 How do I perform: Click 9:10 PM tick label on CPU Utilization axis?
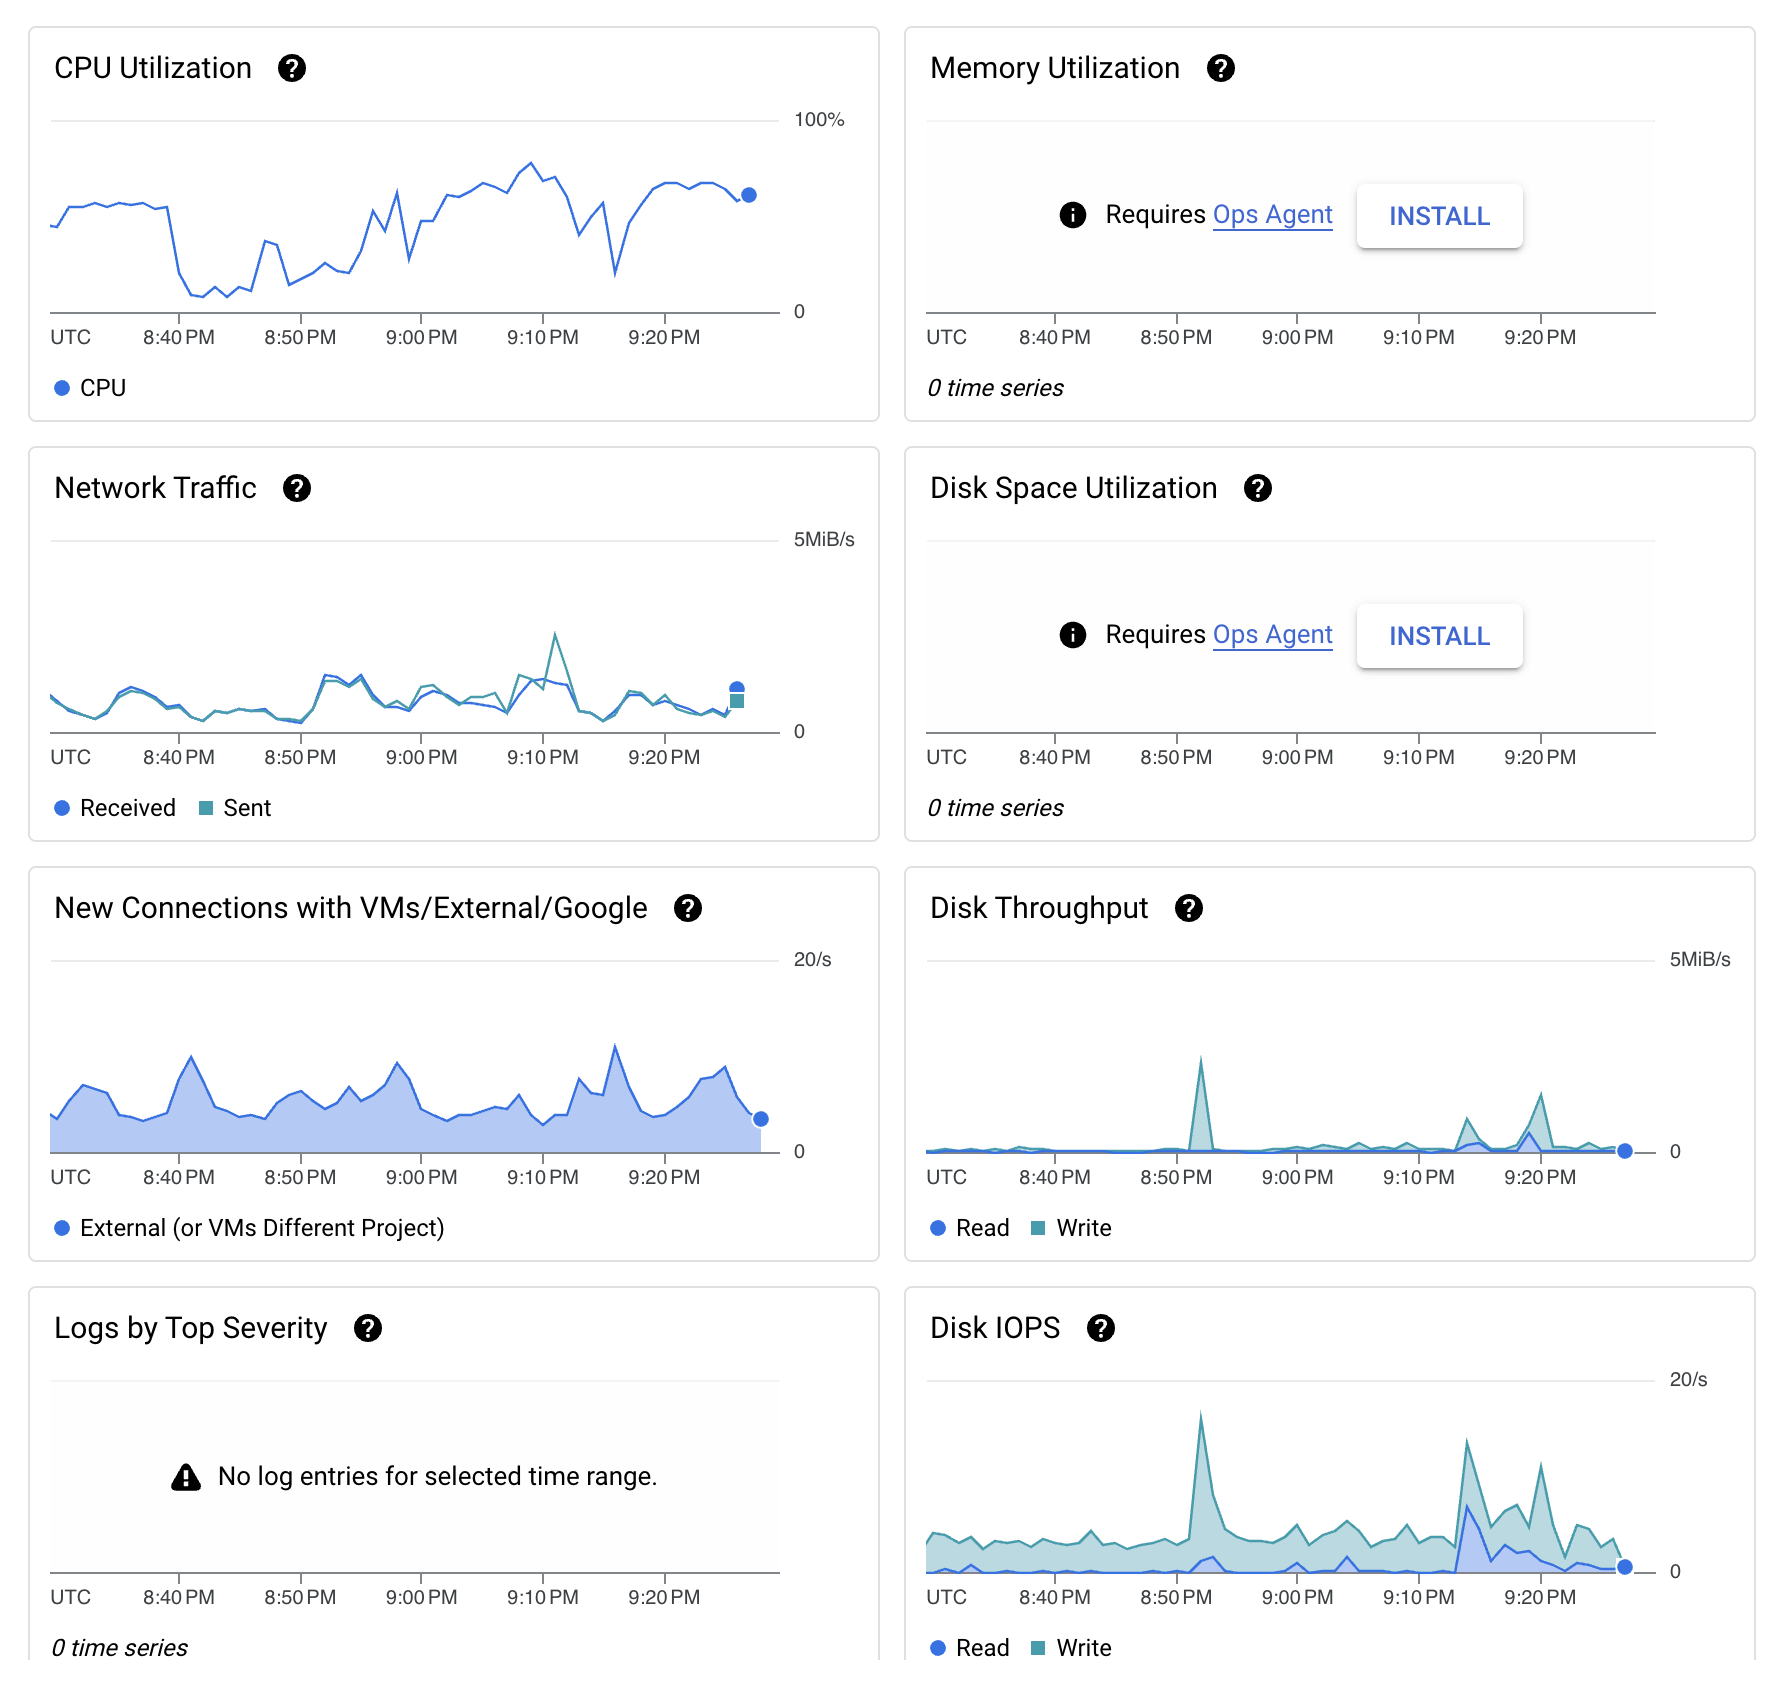[x=542, y=338]
